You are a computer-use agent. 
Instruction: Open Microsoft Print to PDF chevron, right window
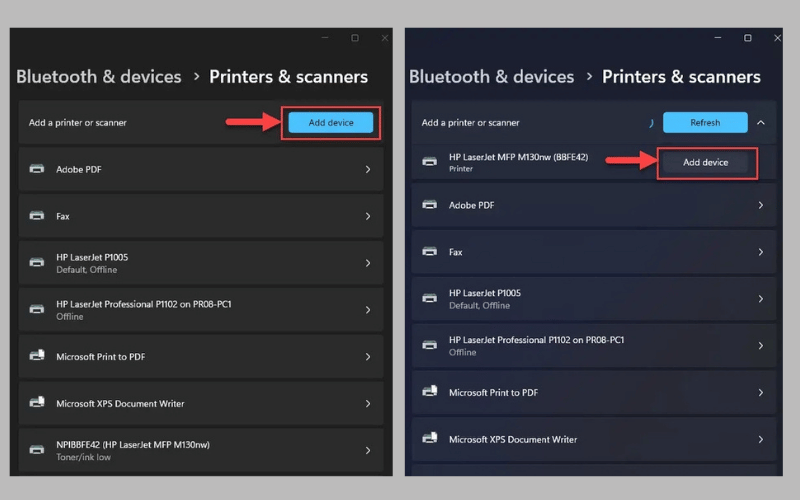[761, 392]
